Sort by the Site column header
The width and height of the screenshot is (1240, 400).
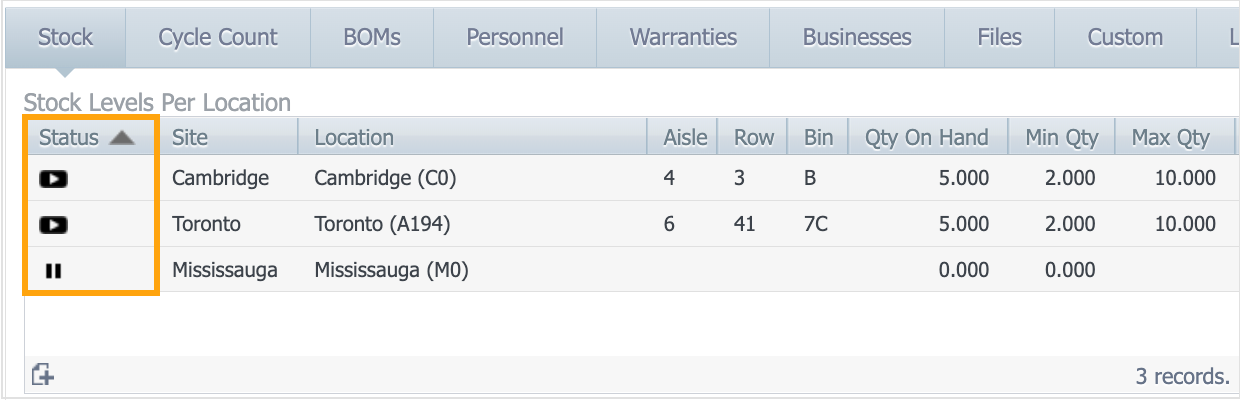(x=190, y=138)
